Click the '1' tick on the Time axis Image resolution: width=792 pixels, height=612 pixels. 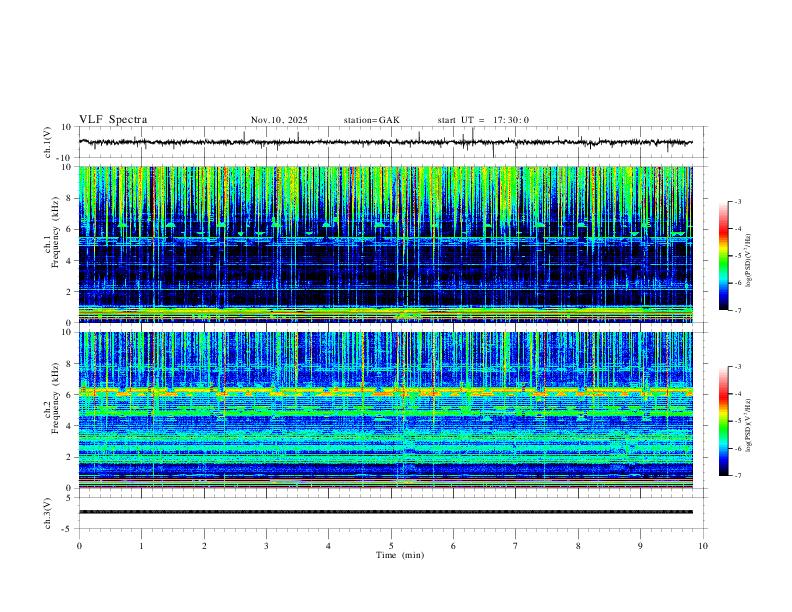coord(141,546)
